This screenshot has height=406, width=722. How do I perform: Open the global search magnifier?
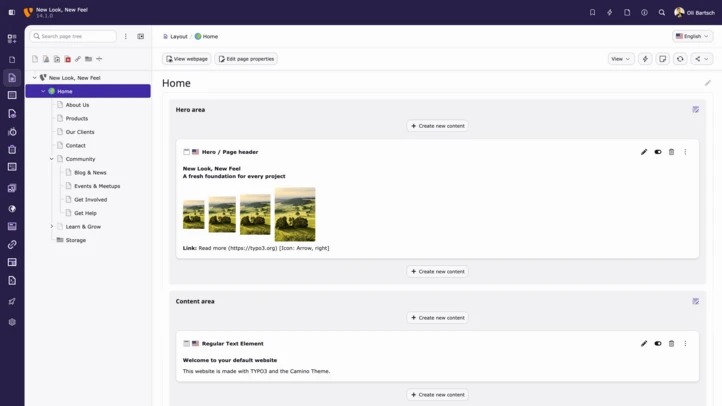tap(662, 12)
